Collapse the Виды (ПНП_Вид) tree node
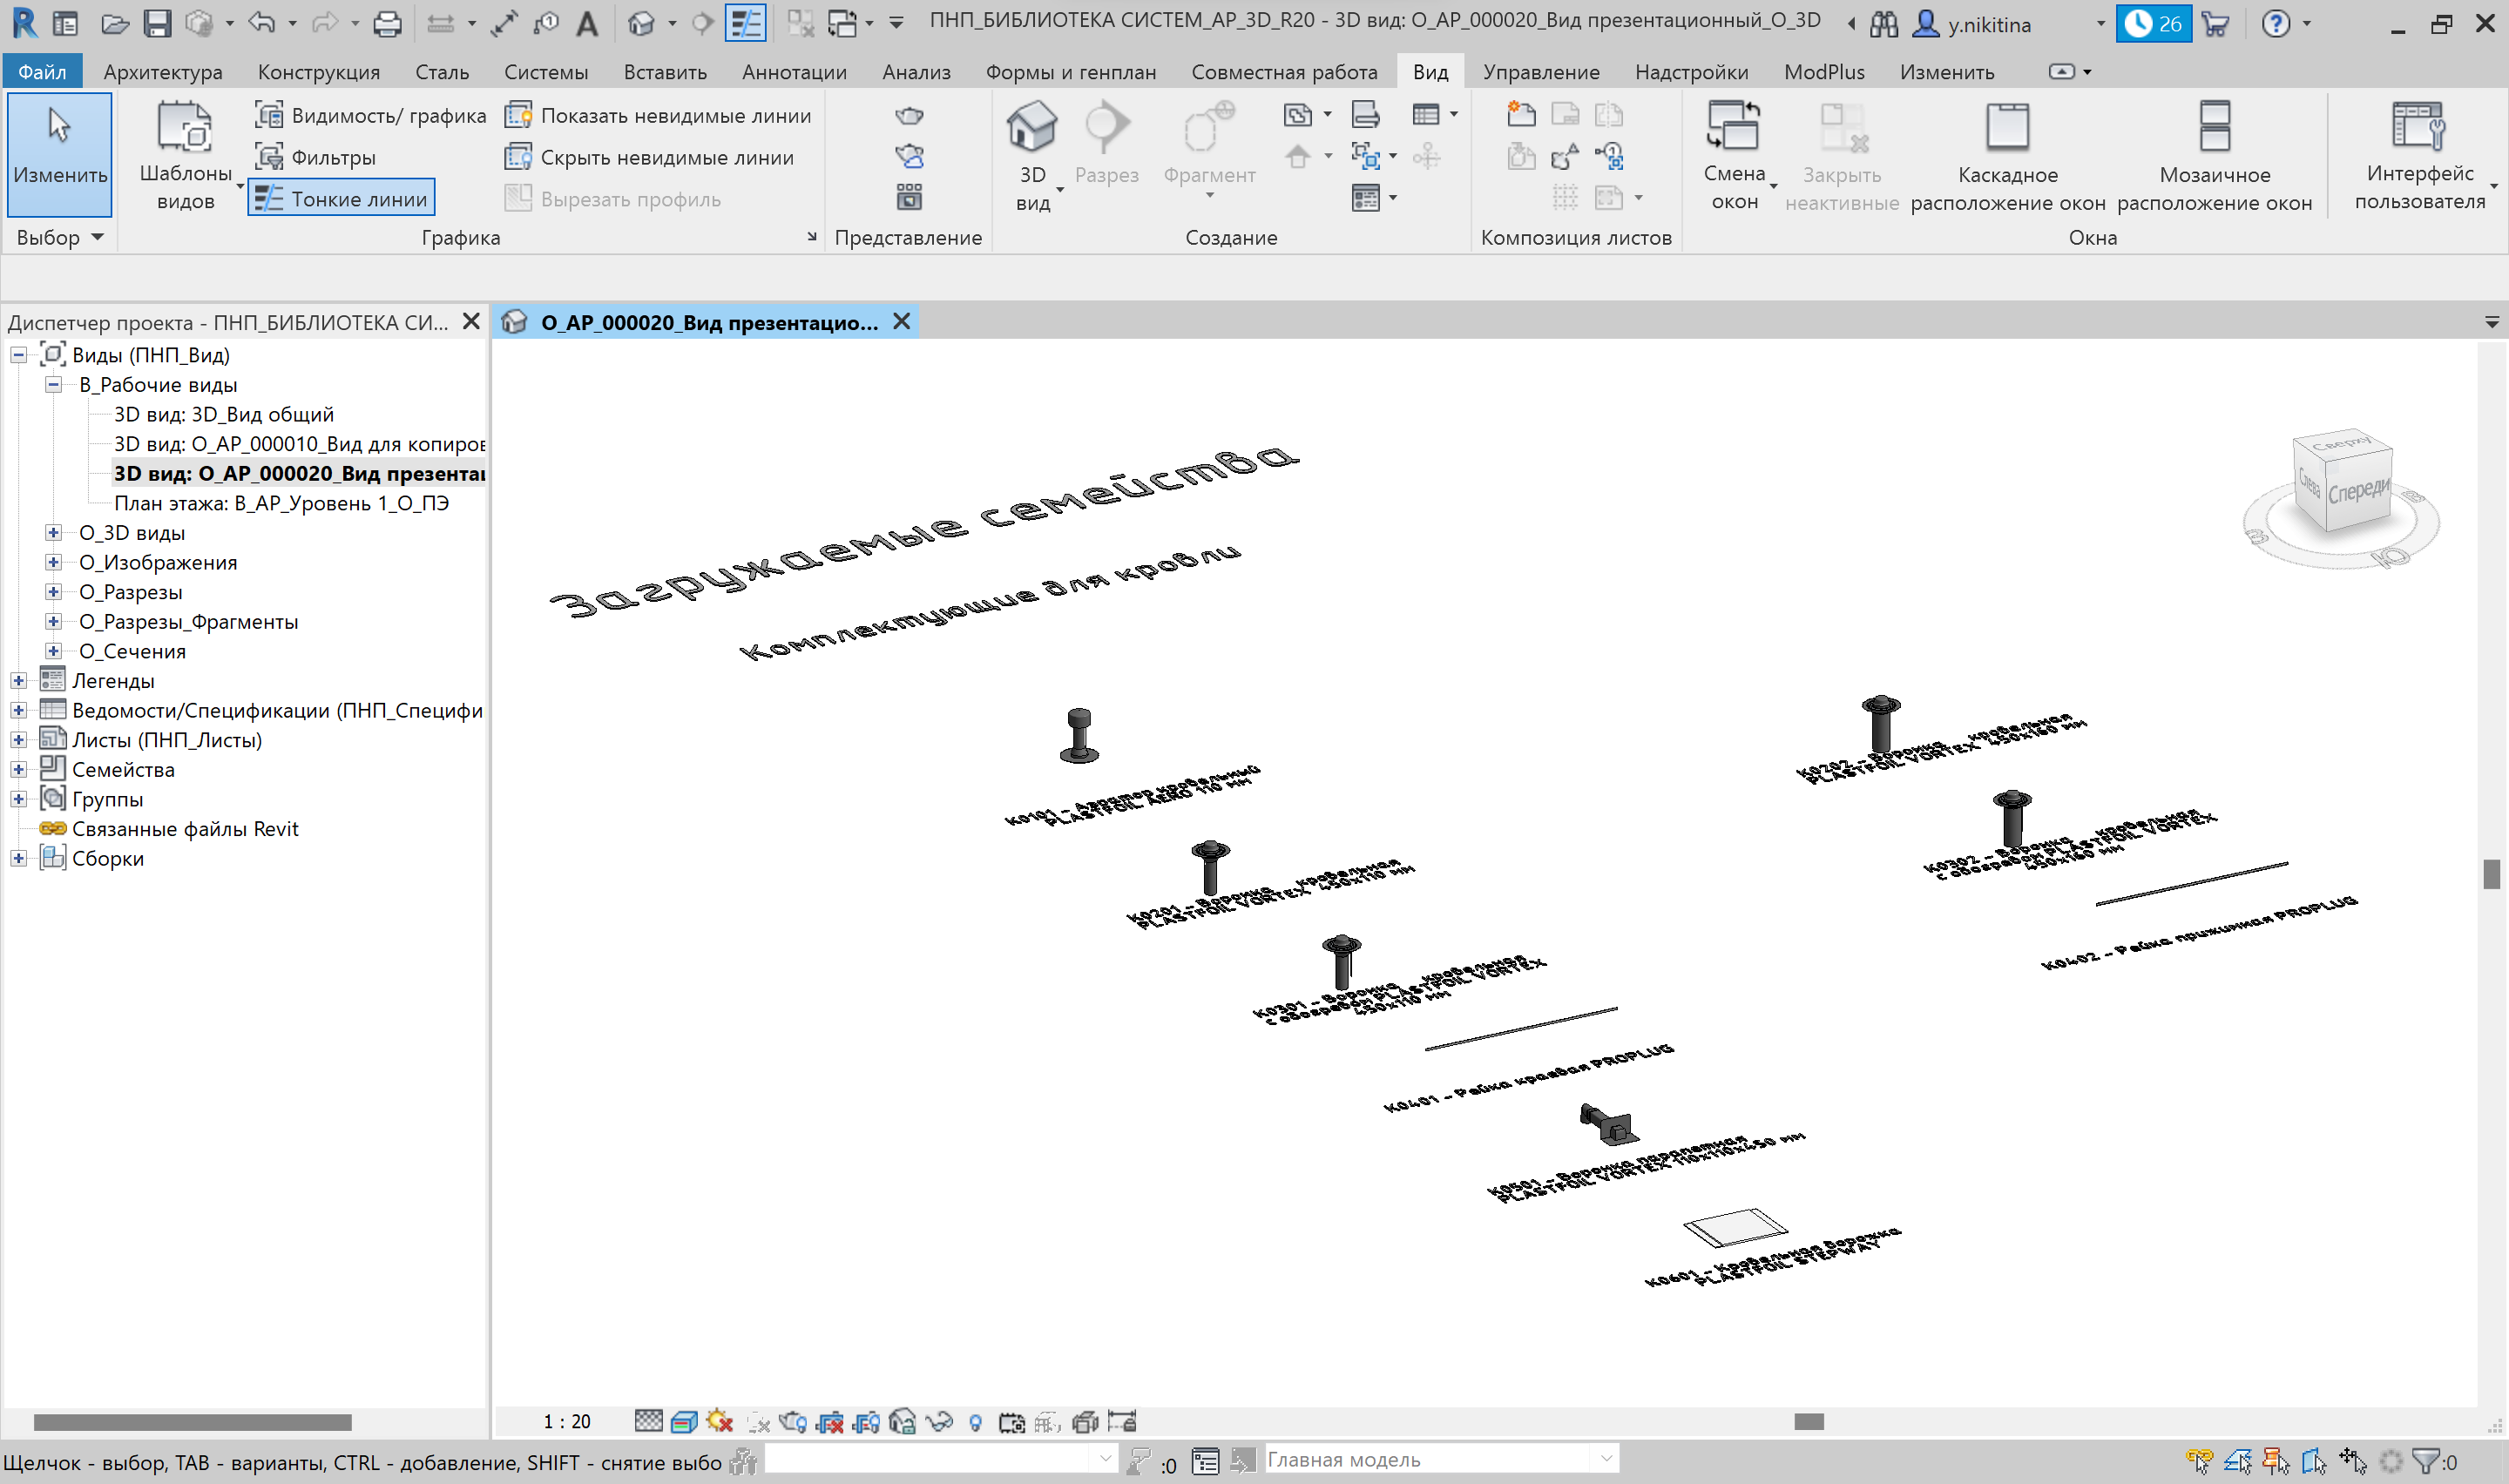2509x1484 pixels. click(18, 355)
